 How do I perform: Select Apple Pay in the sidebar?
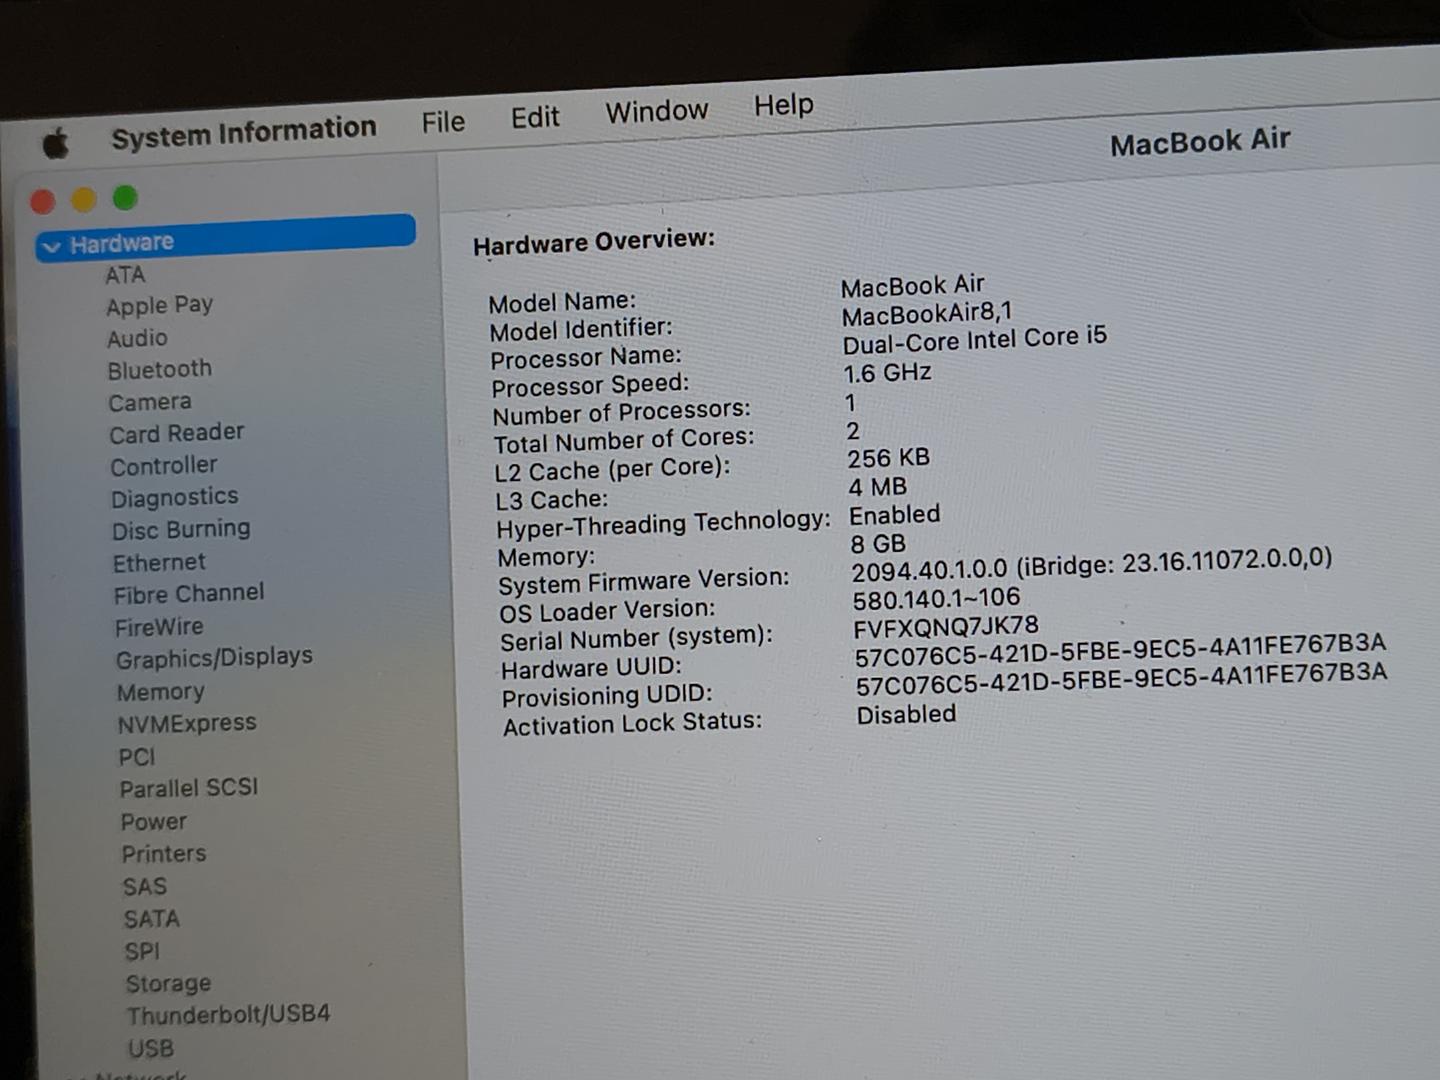[160, 306]
